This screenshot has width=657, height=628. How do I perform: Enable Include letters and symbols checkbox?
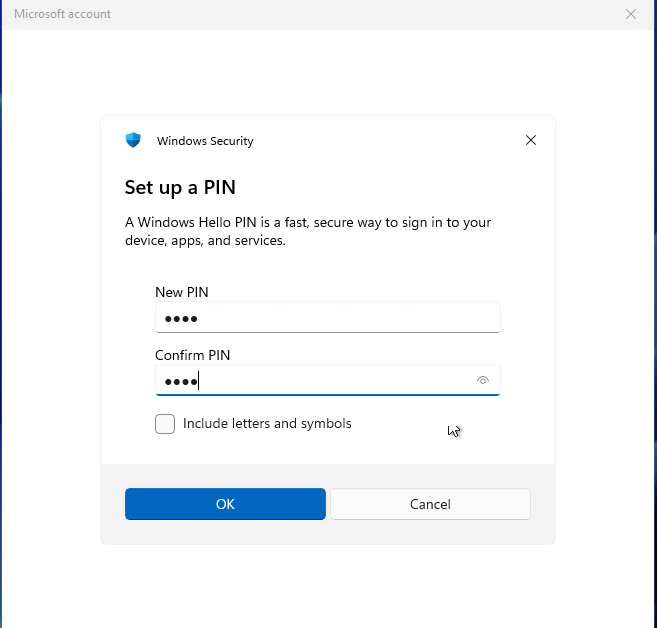tap(165, 424)
